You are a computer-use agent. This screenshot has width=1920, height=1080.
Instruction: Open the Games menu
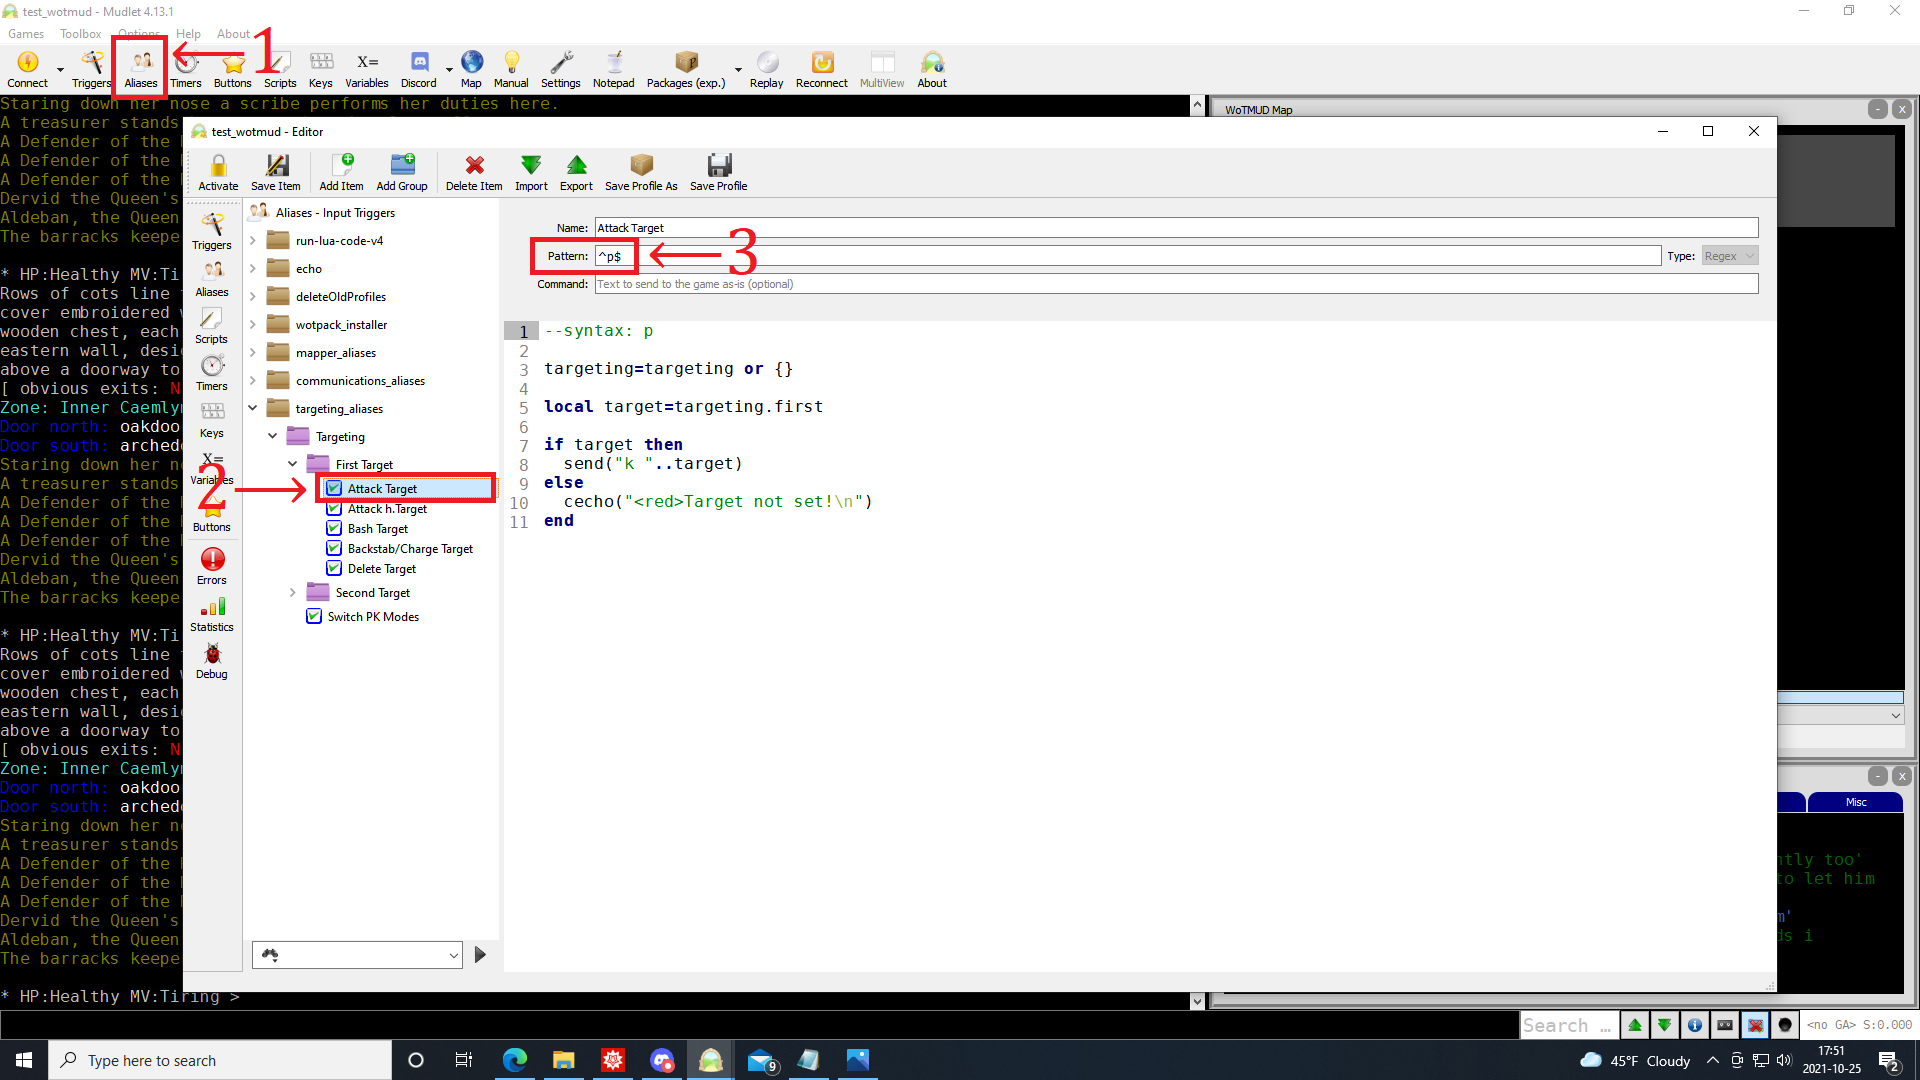26,33
